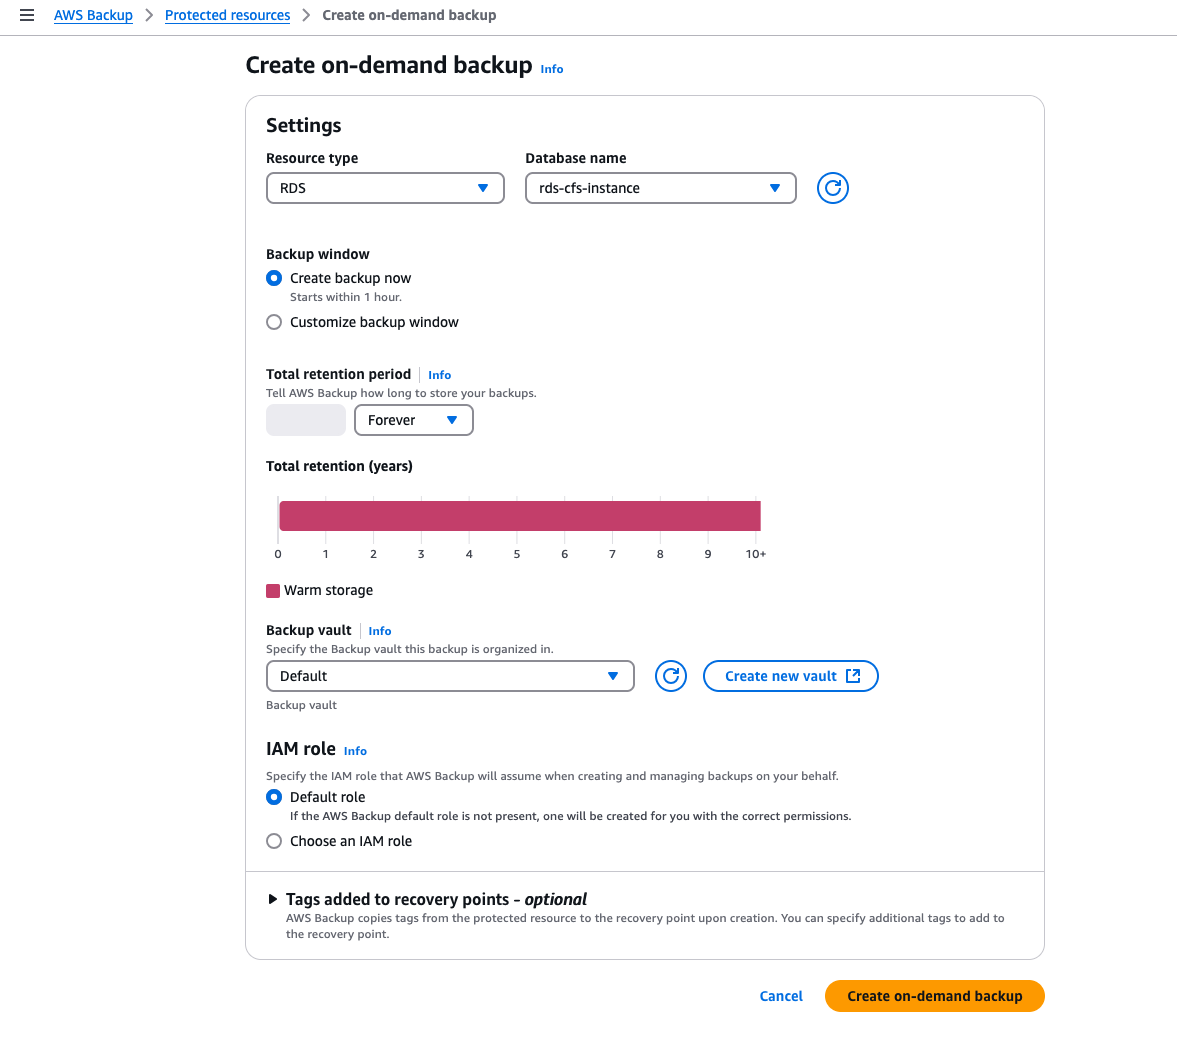The image size is (1177, 1037).
Task: Select Choose an IAM role option
Action: coord(274,841)
